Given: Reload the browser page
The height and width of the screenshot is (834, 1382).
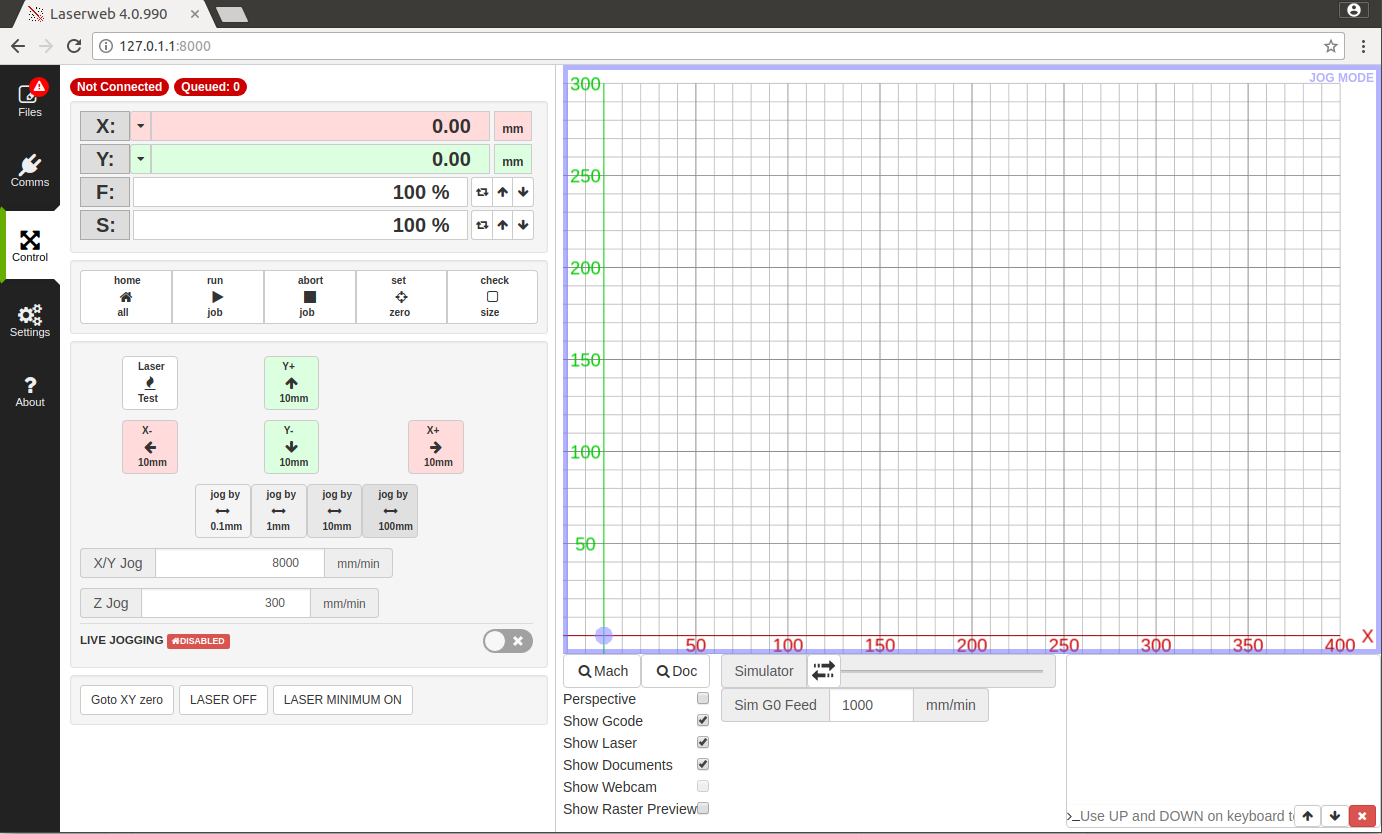Looking at the screenshot, I should (x=74, y=46).
